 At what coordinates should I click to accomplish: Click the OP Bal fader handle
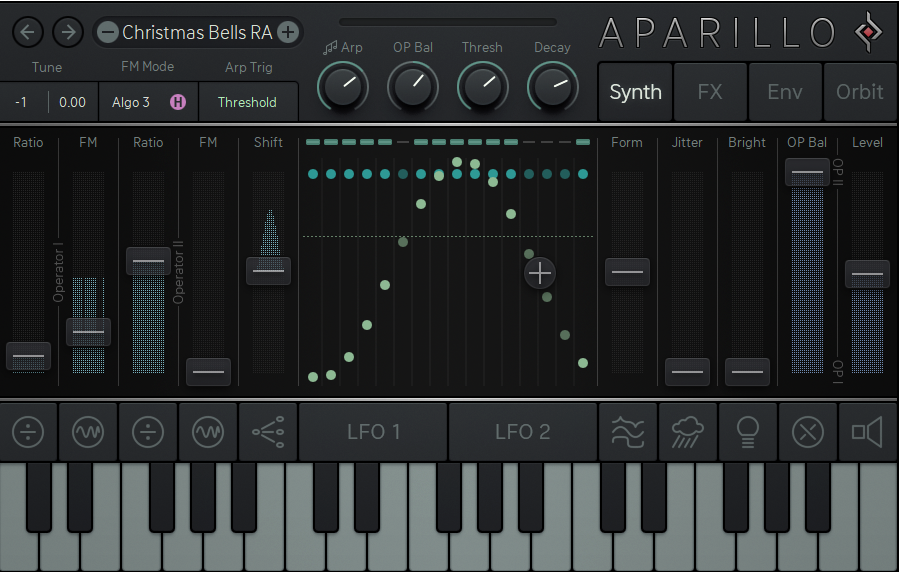coord(807,172)
